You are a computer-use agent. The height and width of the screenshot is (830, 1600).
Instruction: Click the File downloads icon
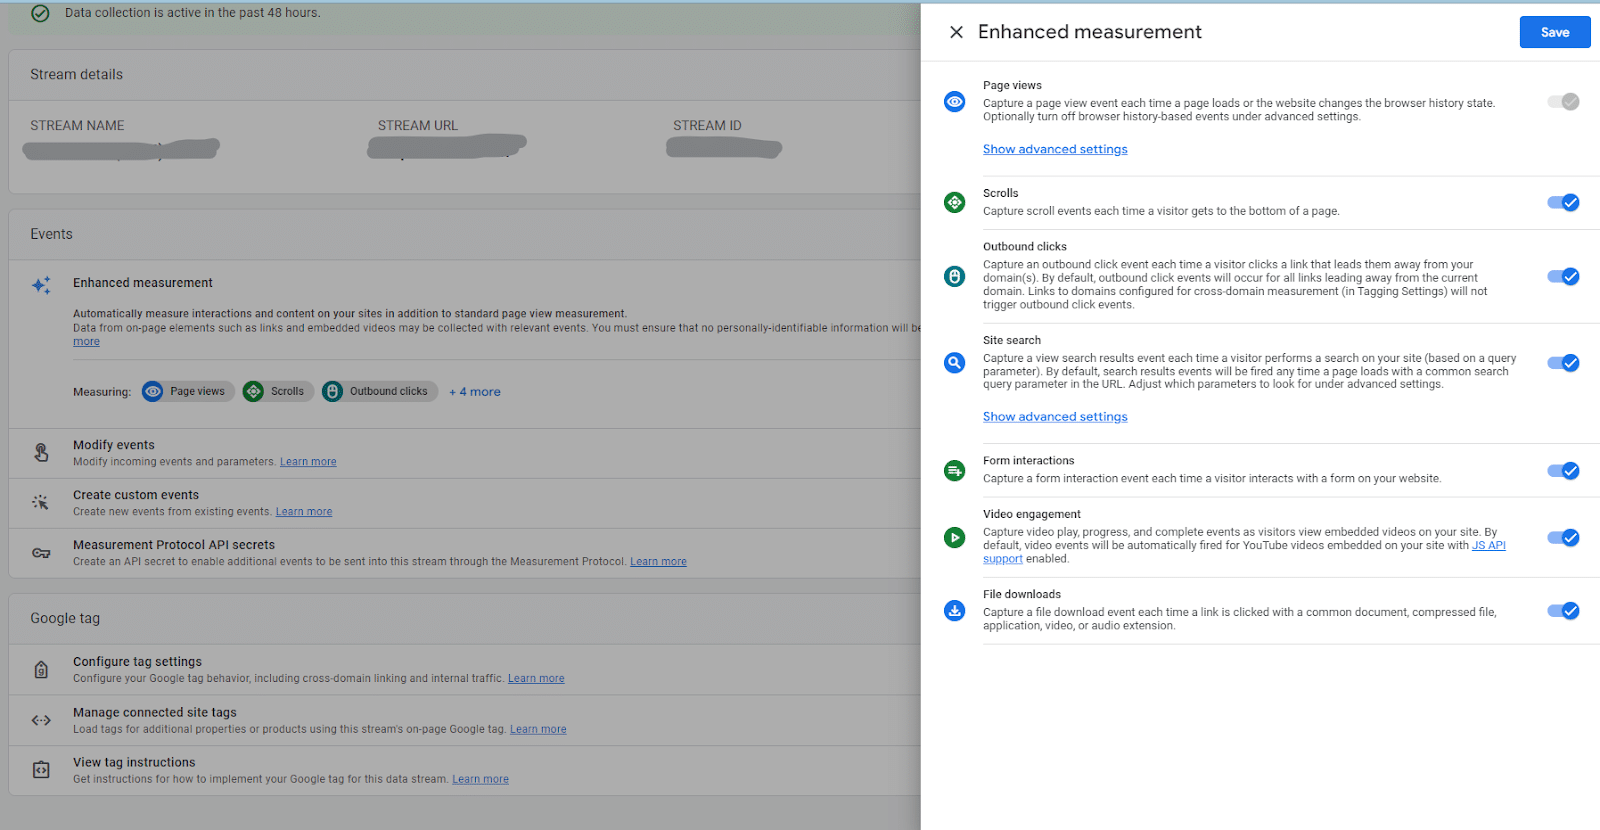pos(955,611)
